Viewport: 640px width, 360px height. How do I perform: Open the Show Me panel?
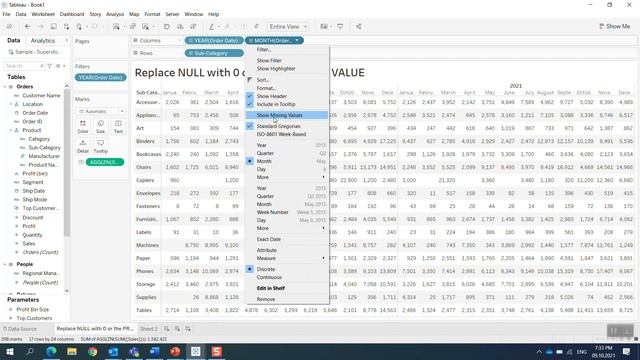tap(615, 27)
